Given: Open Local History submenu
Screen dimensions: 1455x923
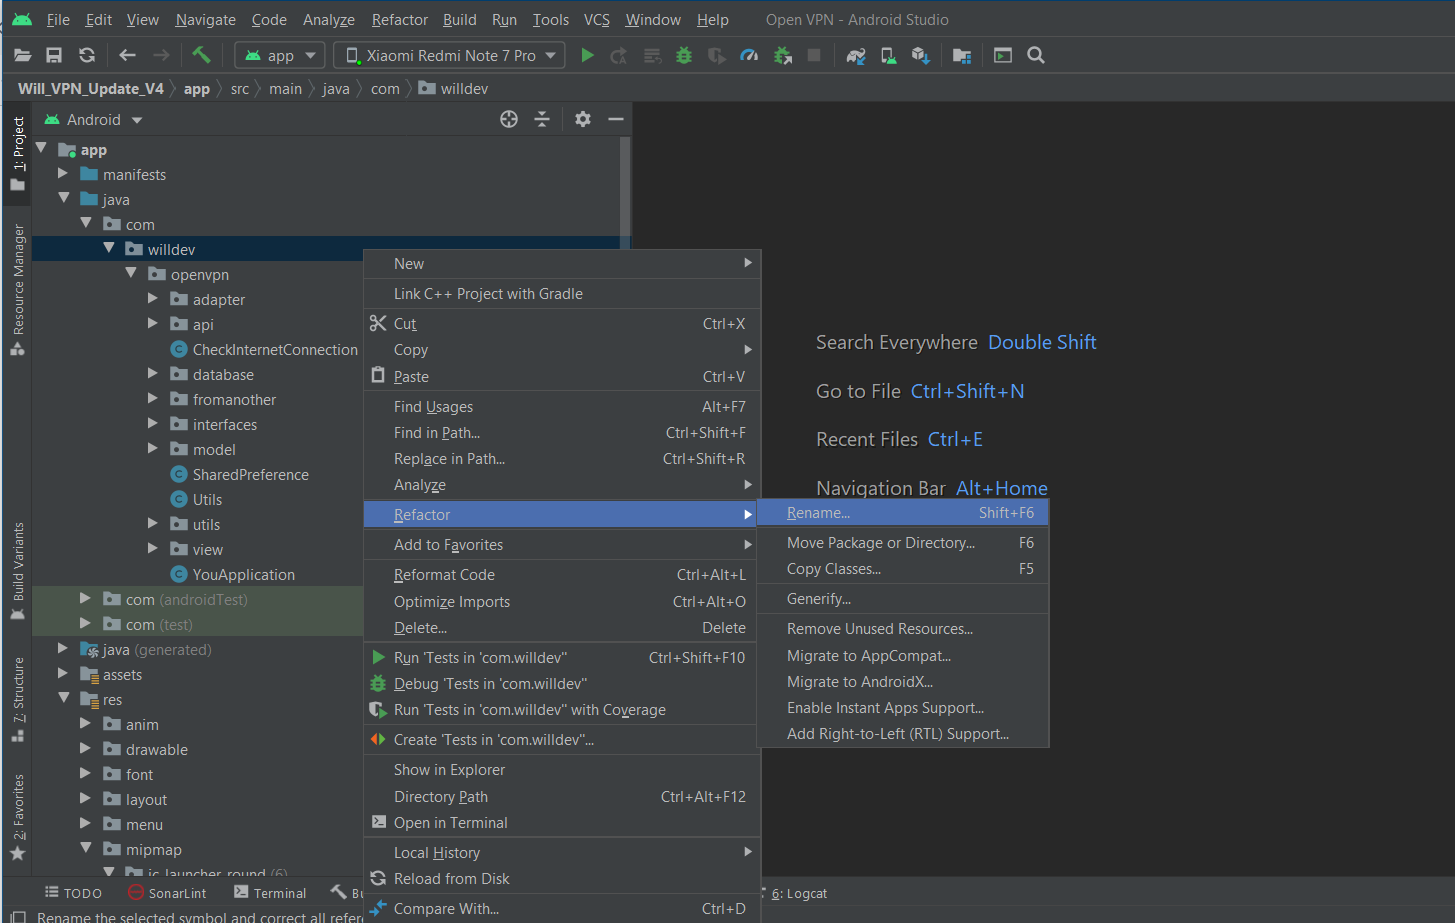Looking at the screenshot, I should [562, 853].
